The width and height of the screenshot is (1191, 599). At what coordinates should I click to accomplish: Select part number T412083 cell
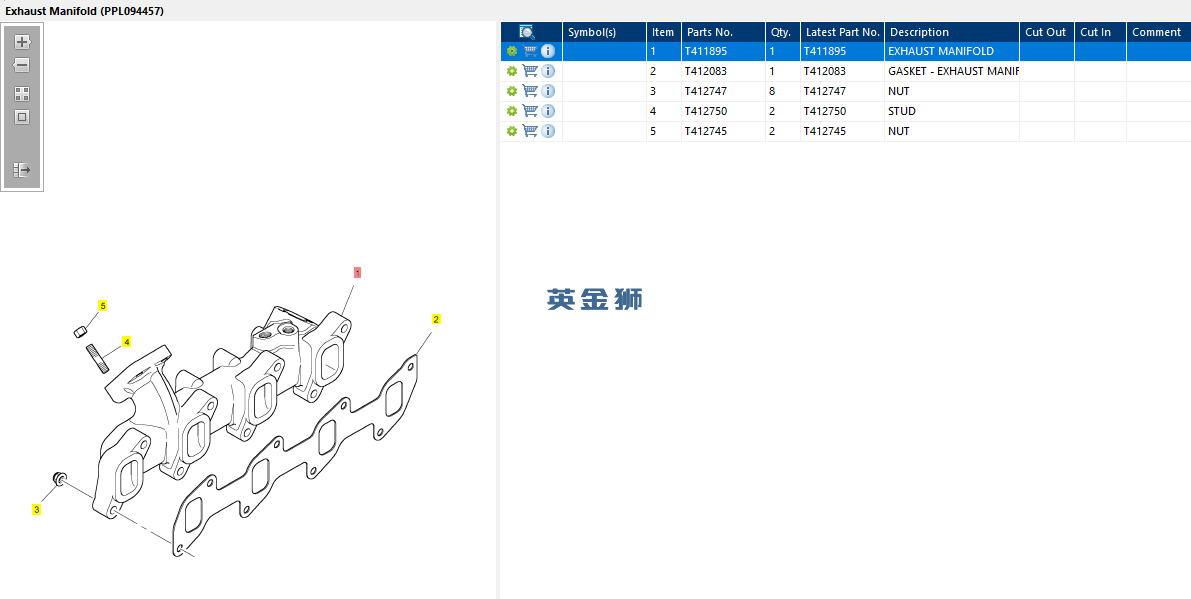(x=723, y=71)
